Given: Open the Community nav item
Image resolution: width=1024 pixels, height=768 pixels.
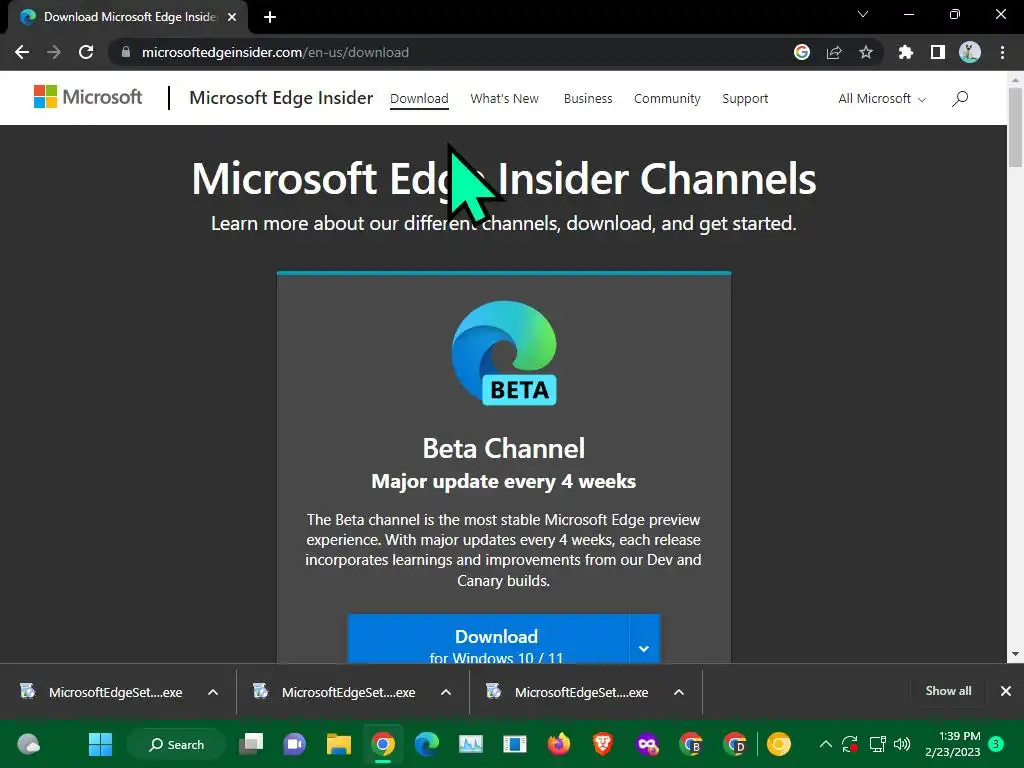Looking at the screenshot, I should (x=667, y=99).
